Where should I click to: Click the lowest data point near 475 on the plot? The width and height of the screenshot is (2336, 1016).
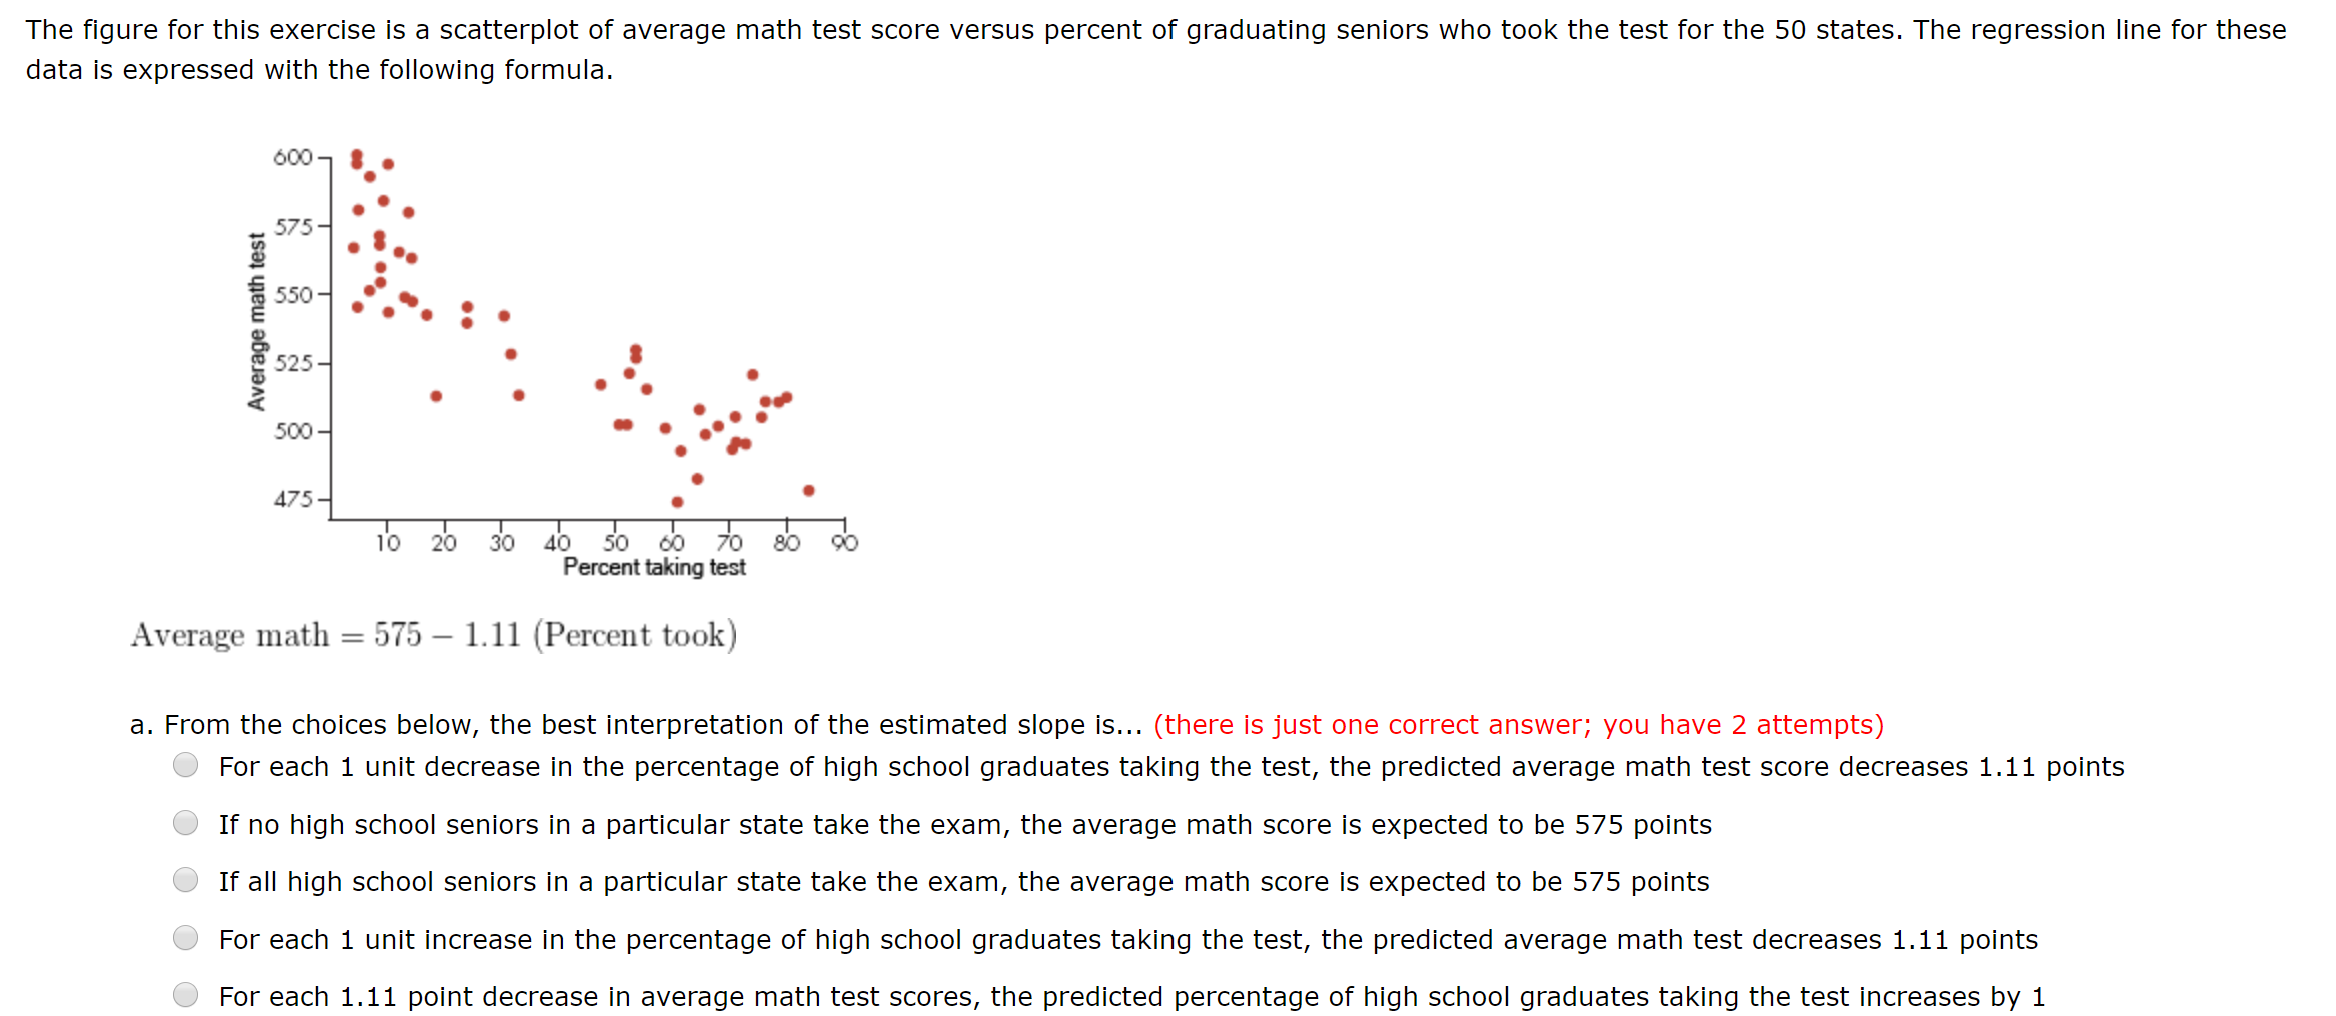[x=677, y=502]
